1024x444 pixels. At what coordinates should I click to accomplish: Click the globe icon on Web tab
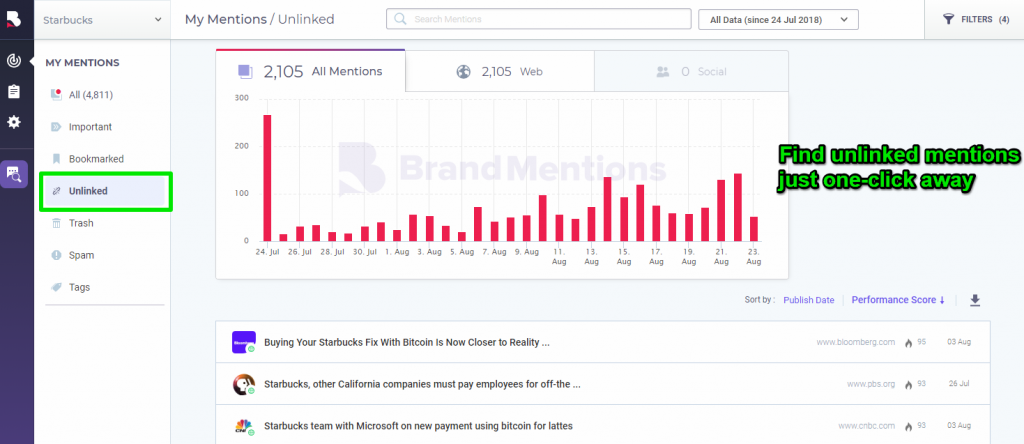(464, 72)
